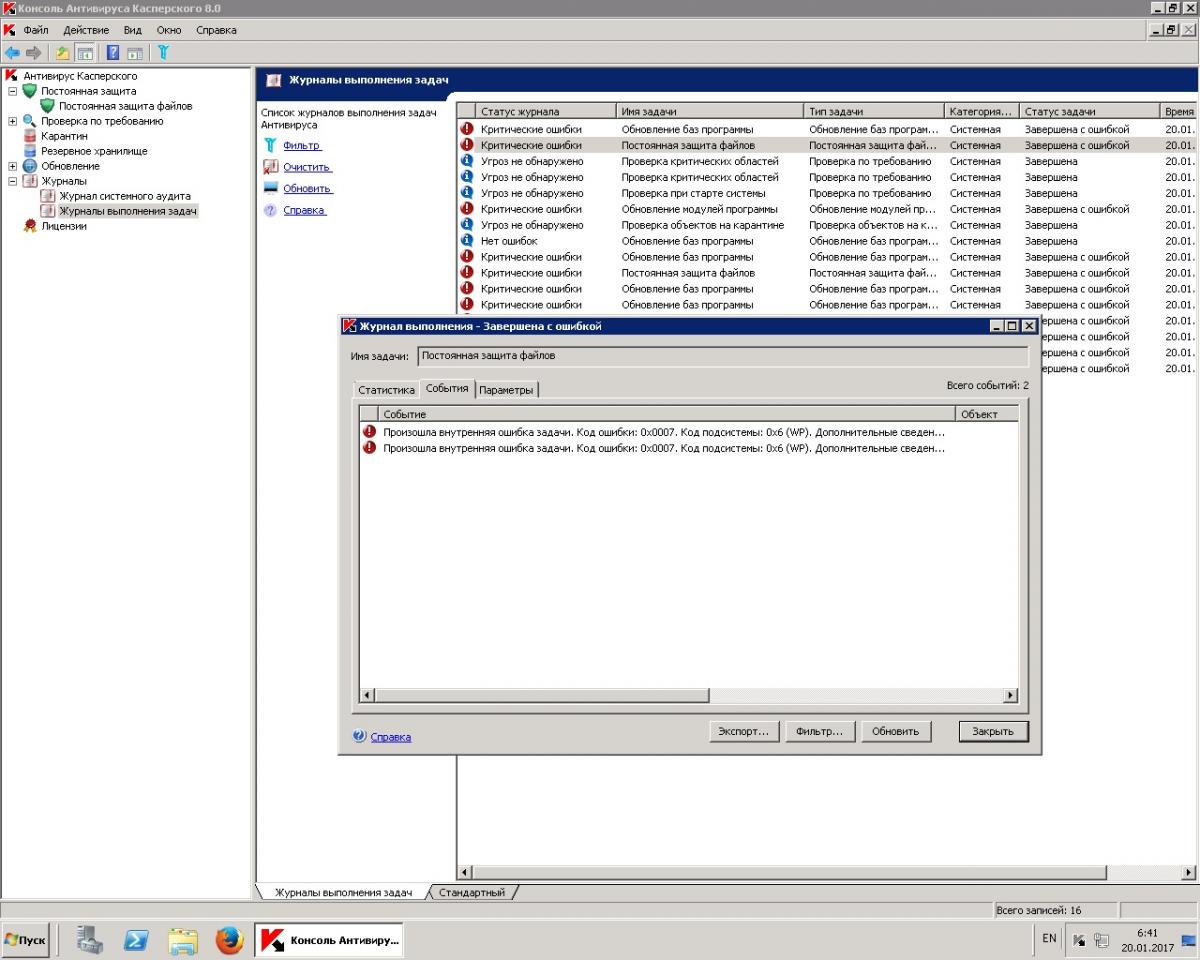
Task: Click the blue question mark Help toolbar icon
Action: (x=113, y=53)
